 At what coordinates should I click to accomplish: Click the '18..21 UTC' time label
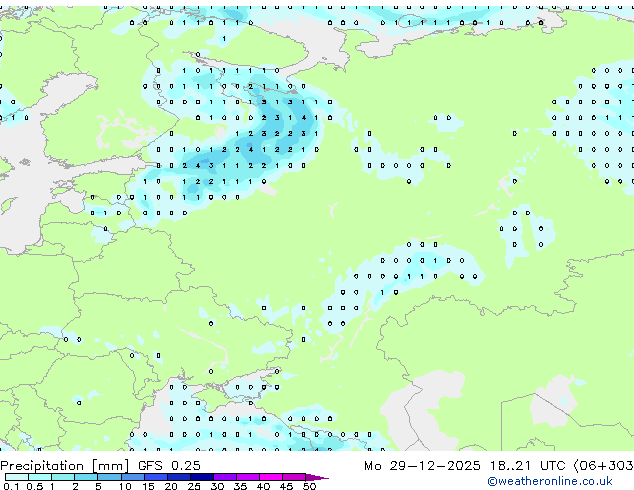click(x=527, y=466)
